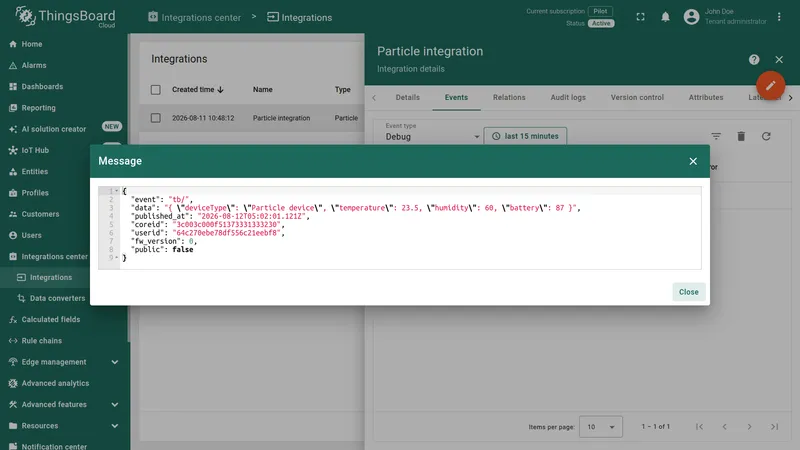This screenshot has height=450, width=800.
Task: Sort by the Name column header
Action: (263, 90)
